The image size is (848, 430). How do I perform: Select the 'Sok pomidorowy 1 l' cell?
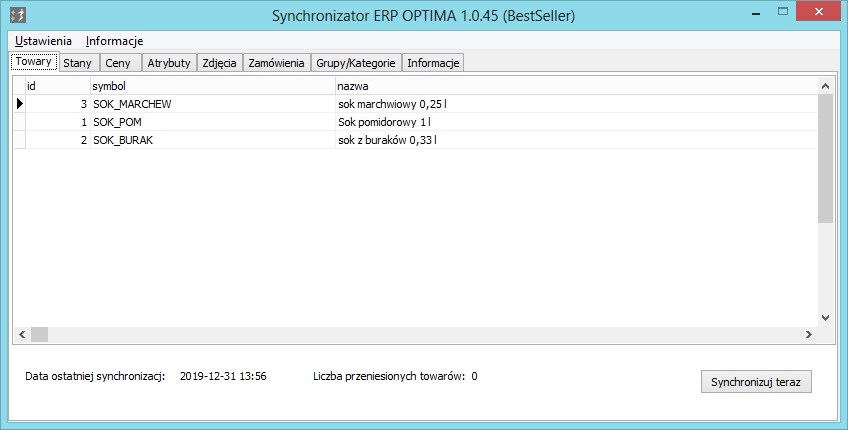coord(576,122)
